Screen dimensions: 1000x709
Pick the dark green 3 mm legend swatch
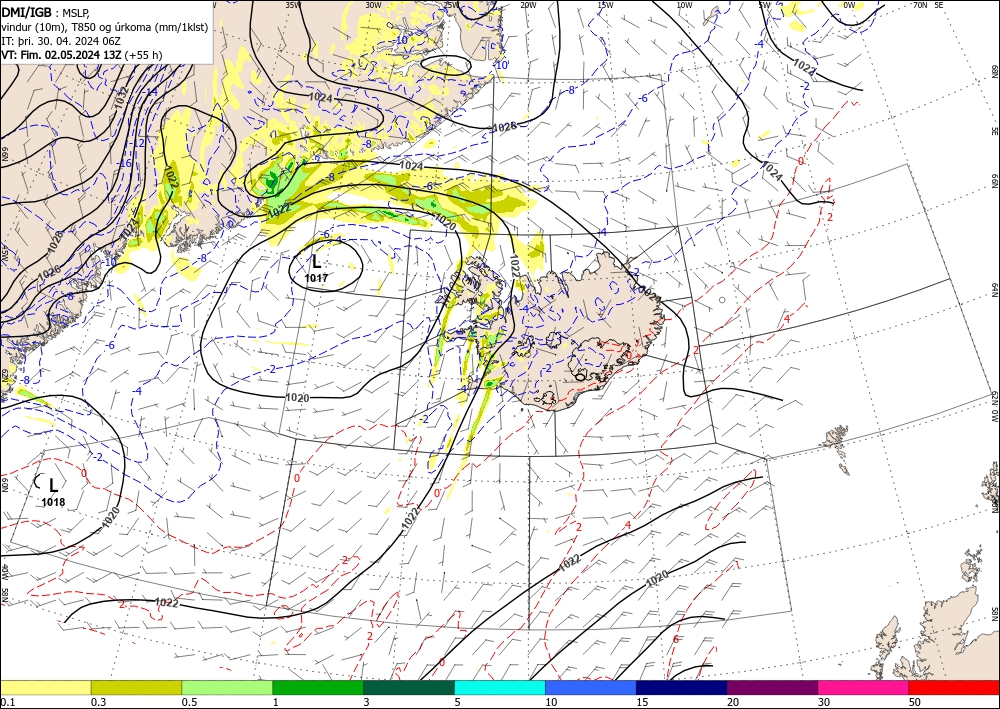409,687
